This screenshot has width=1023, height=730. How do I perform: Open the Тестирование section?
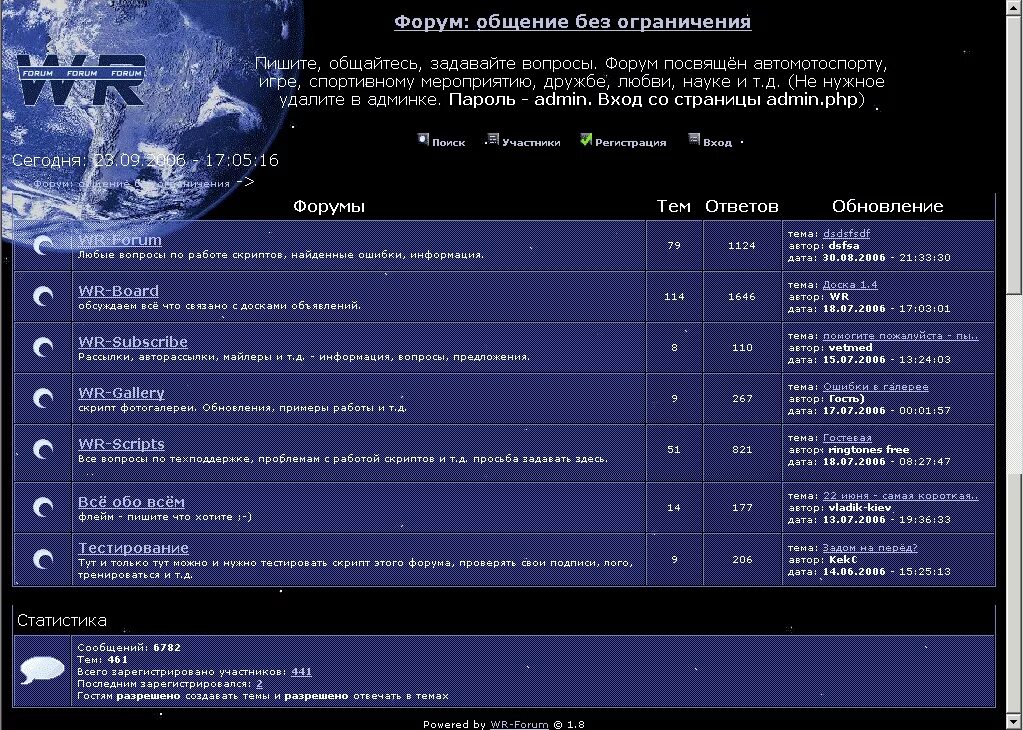[x=133, y=548]
